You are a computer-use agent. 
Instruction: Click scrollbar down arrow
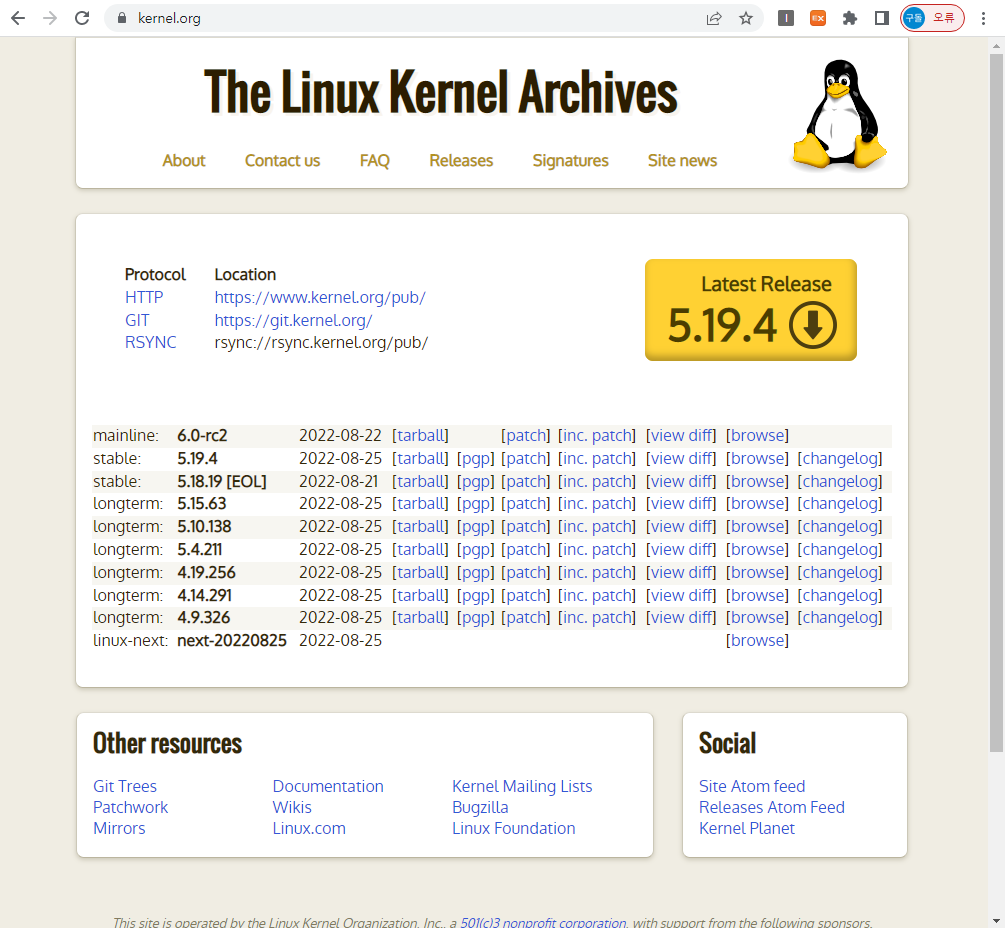click(x=996, y=922)
